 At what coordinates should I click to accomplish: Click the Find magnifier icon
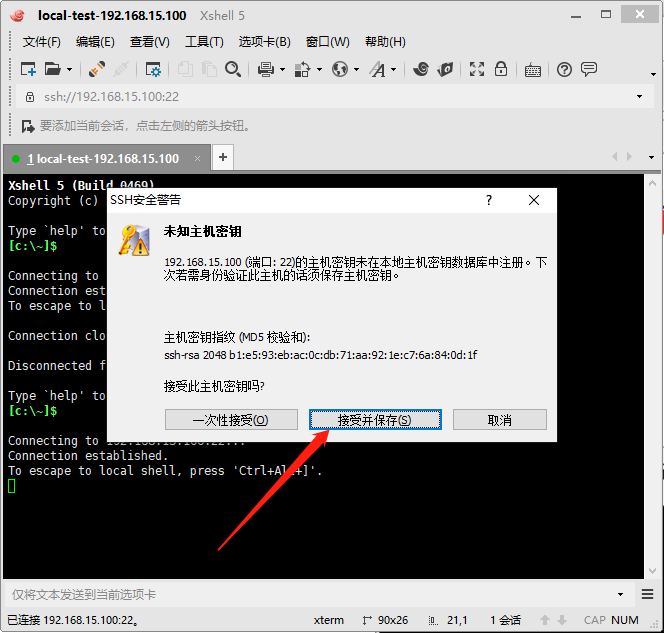pyautogui.click(x=233, y=69)
